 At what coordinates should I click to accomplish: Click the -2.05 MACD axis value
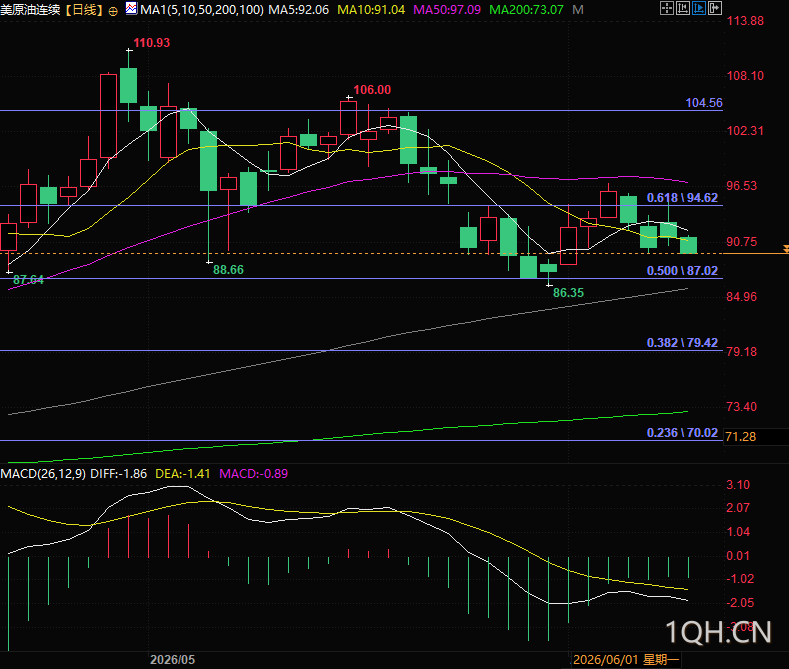740,603
